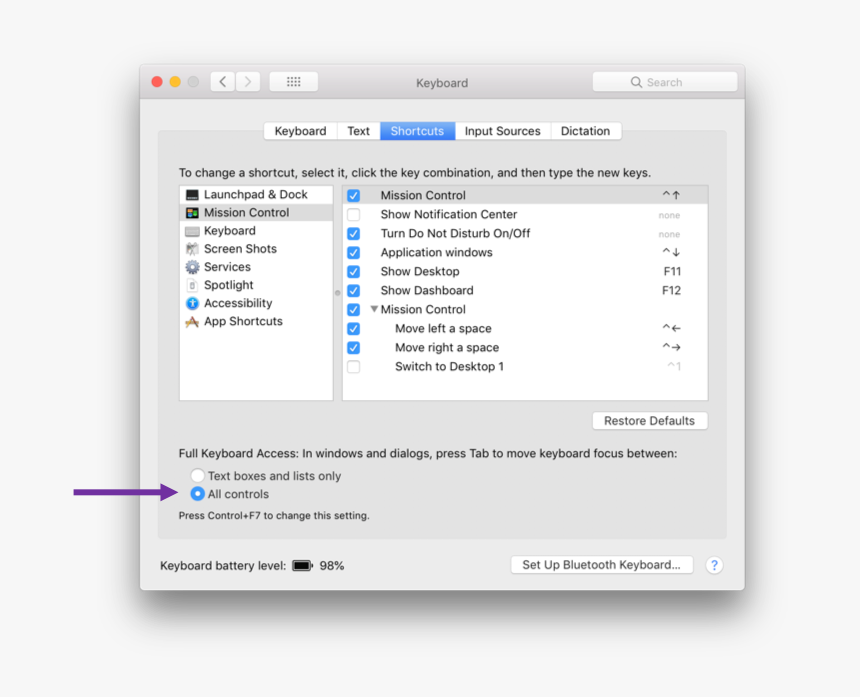Click Control-Up shortcut for Mission Control
Viewport: 860px width, 697px height.
click(671, 195)
